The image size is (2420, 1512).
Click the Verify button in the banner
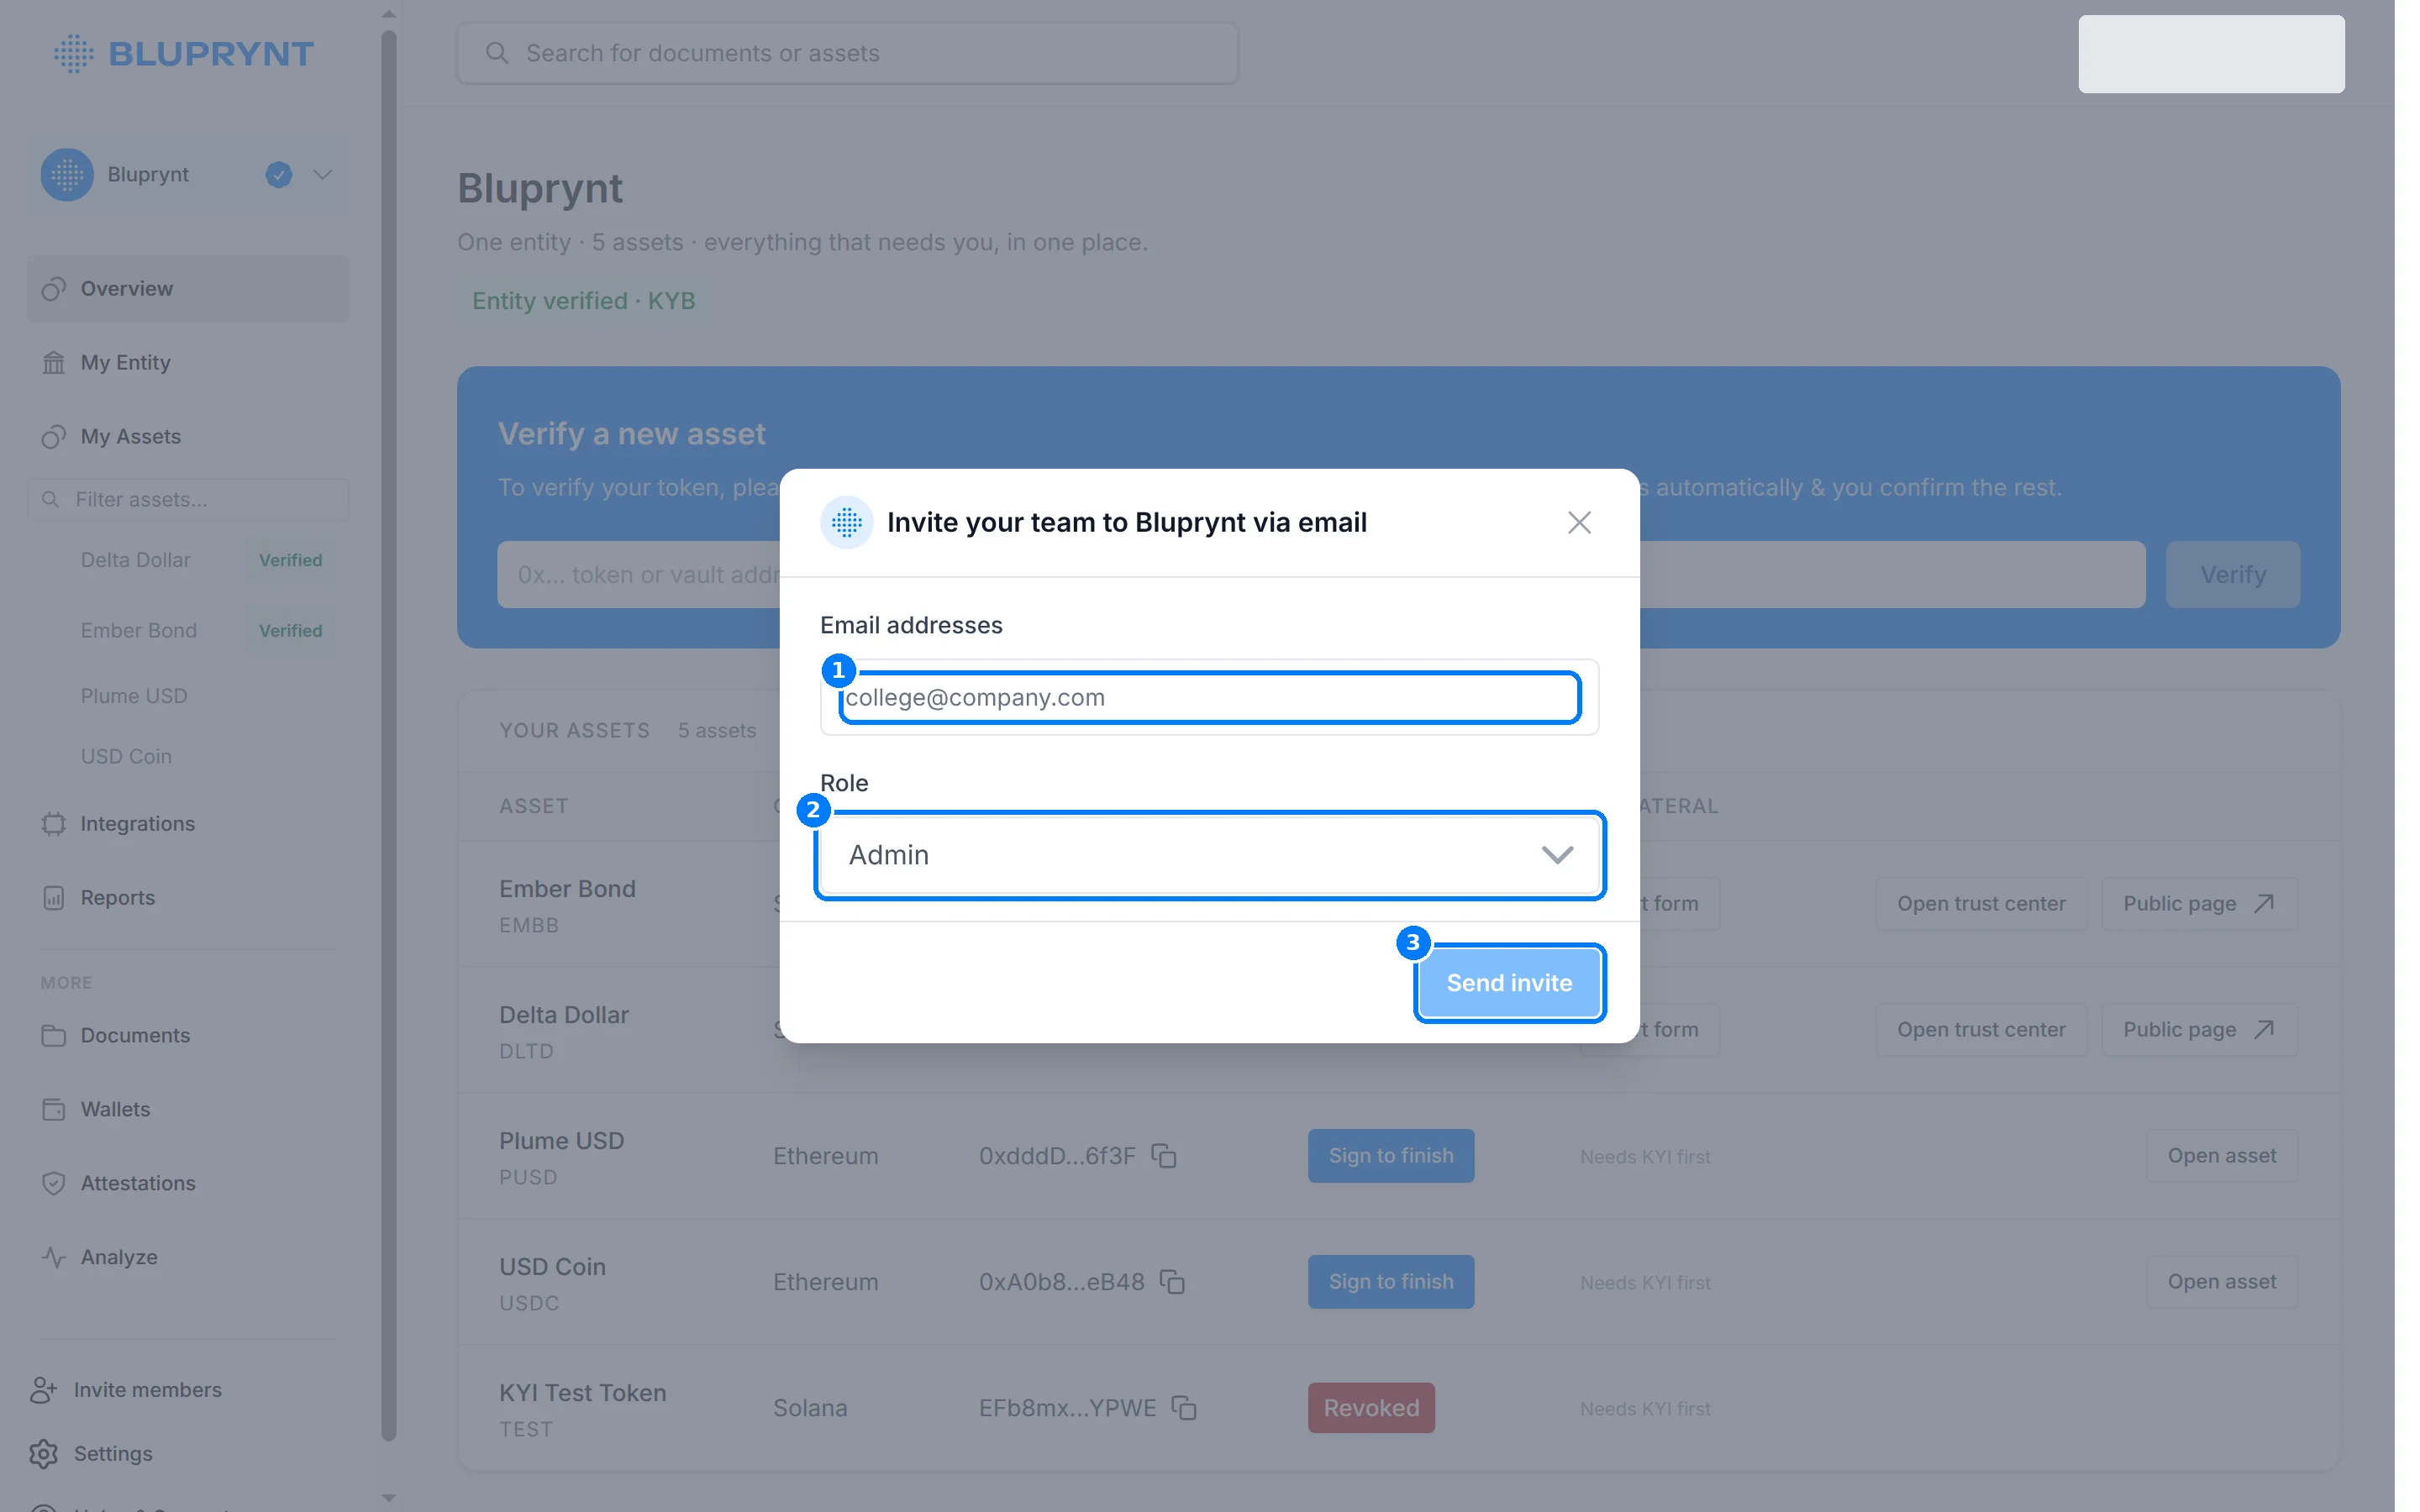coord(2232,574)
